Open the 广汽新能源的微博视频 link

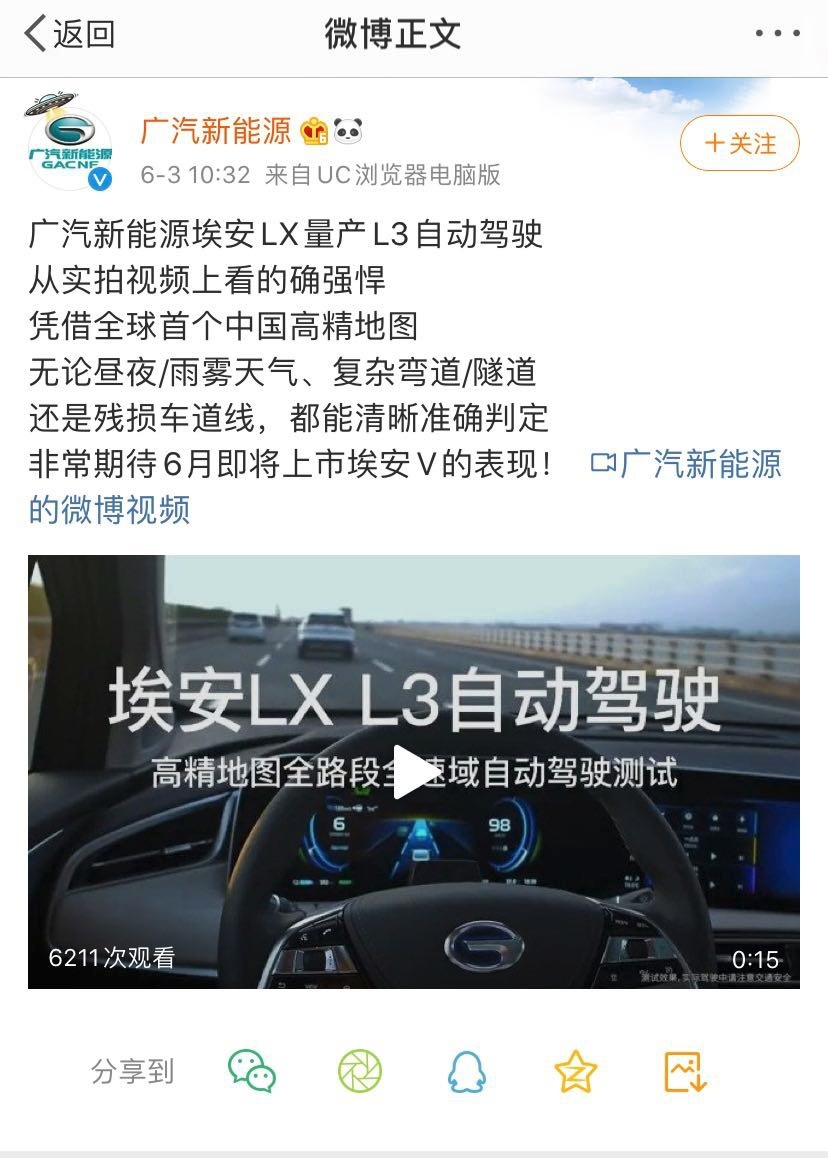405,487
